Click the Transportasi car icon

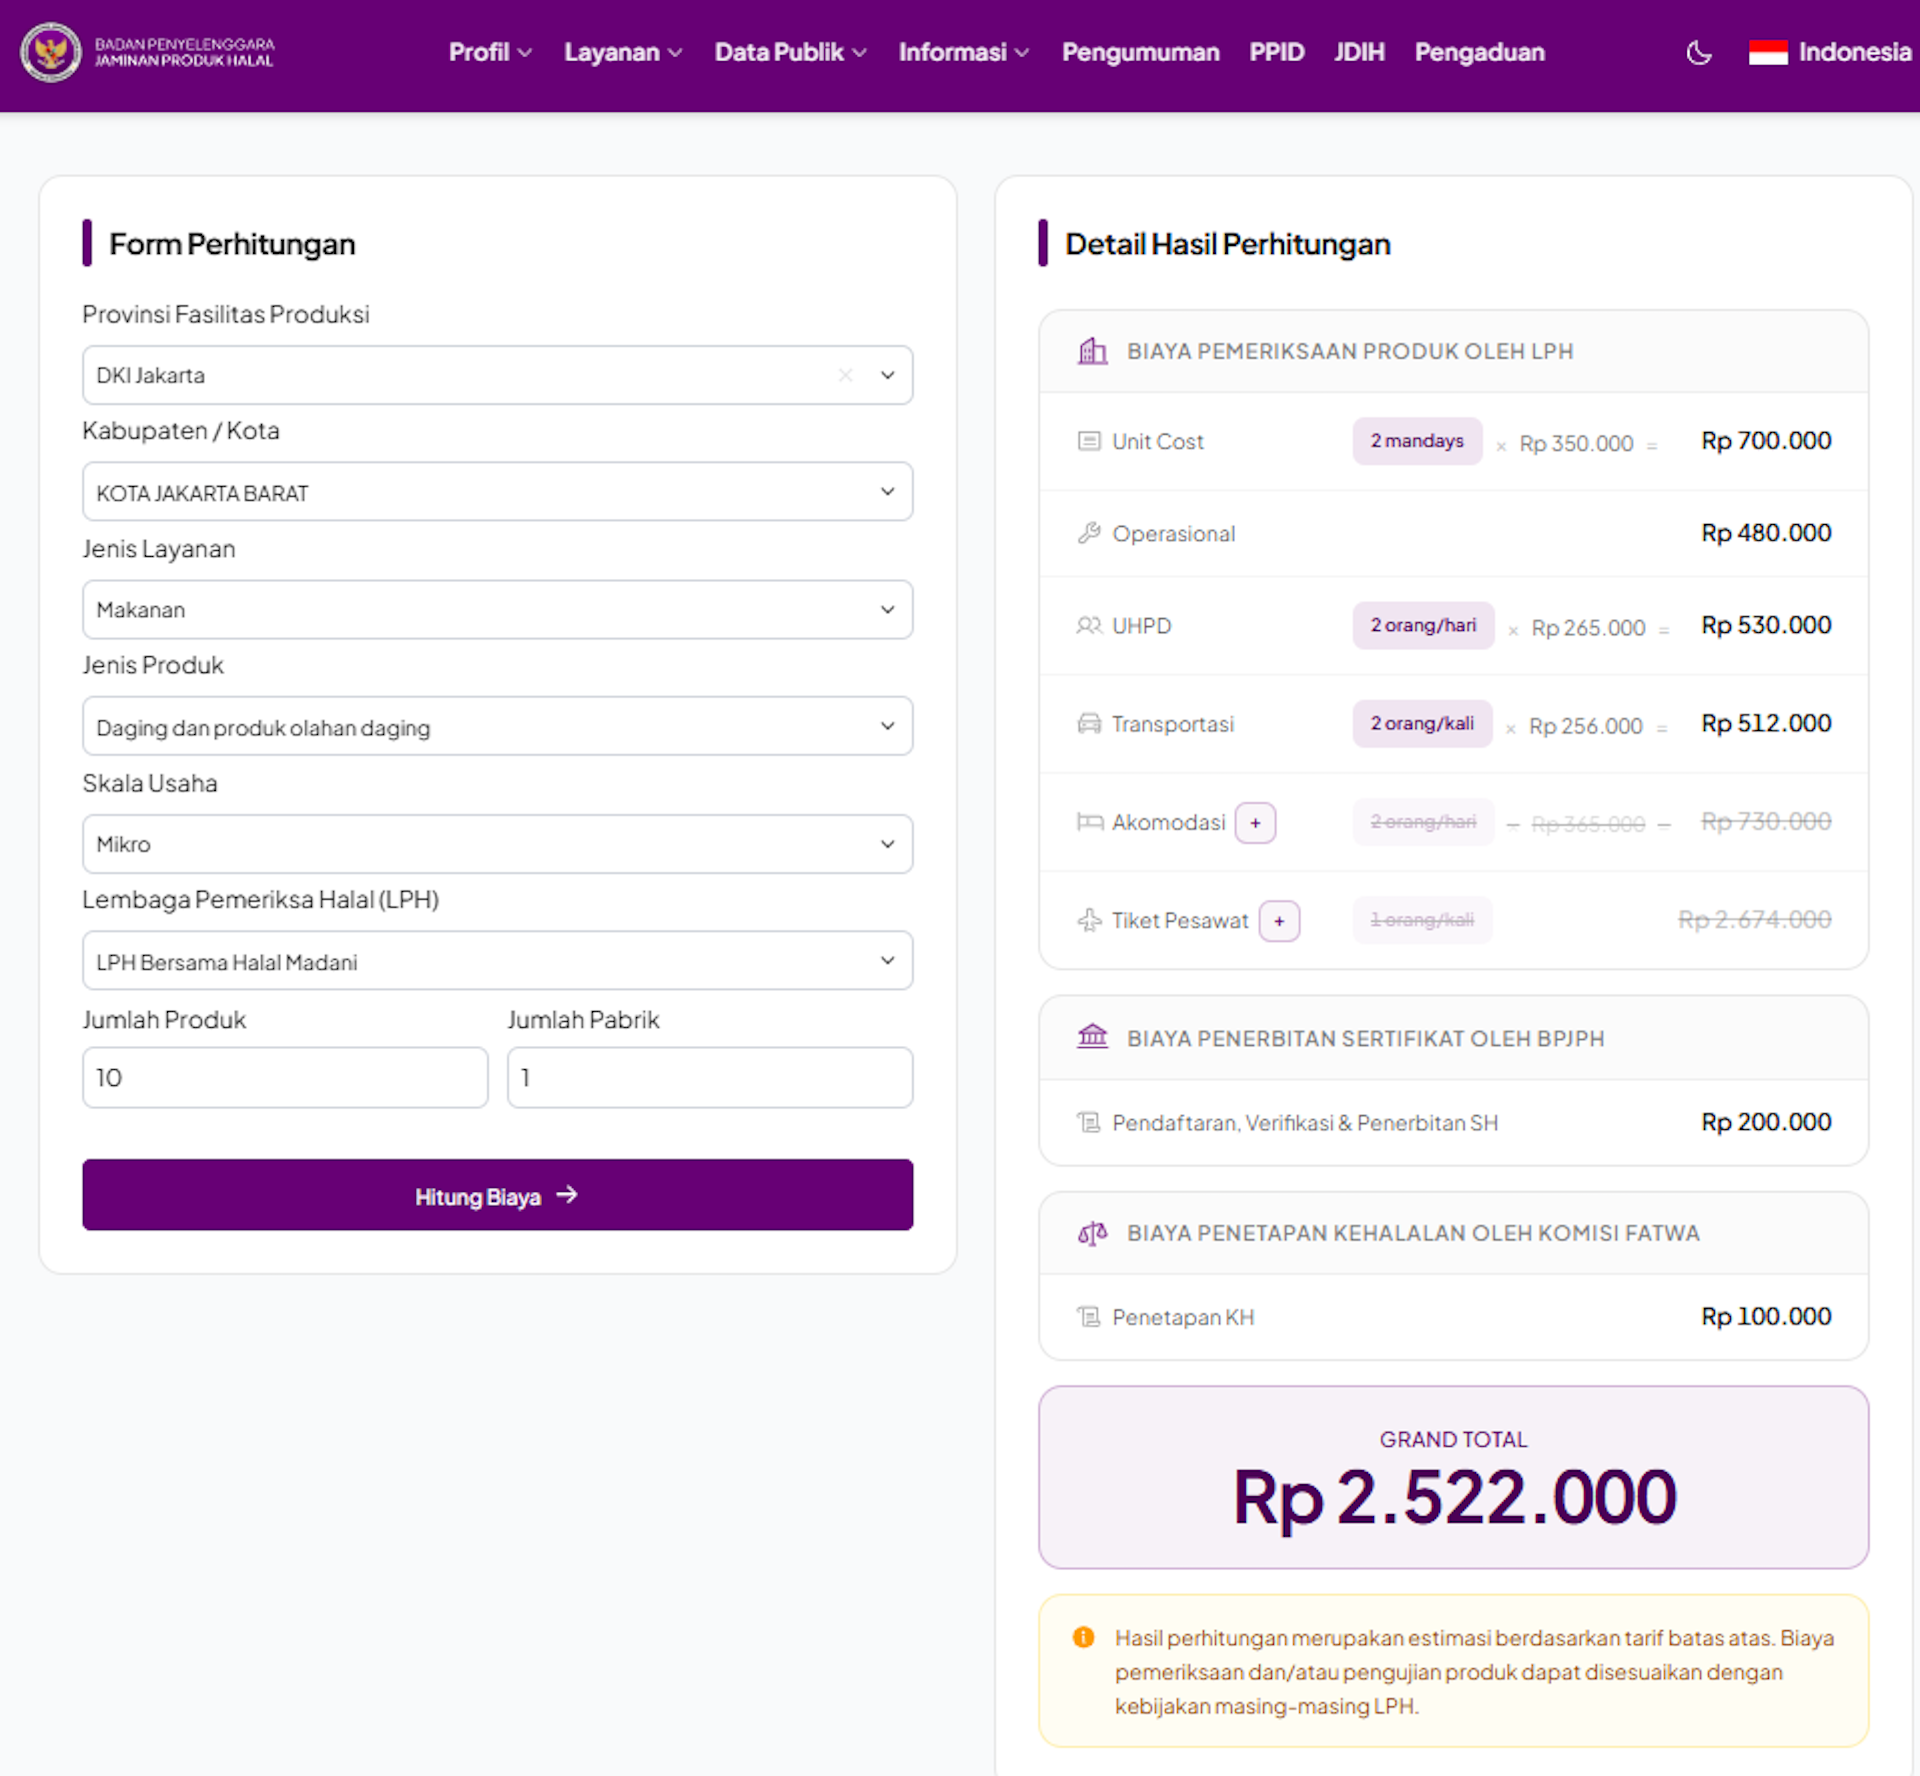pyautogui.click(x=1089, y=723)
